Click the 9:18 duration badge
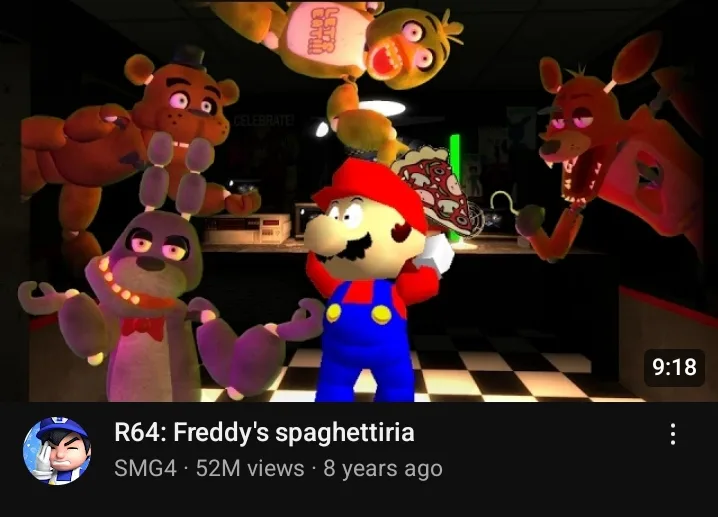This screenshot has width=718, height=517. coord(674,367)
